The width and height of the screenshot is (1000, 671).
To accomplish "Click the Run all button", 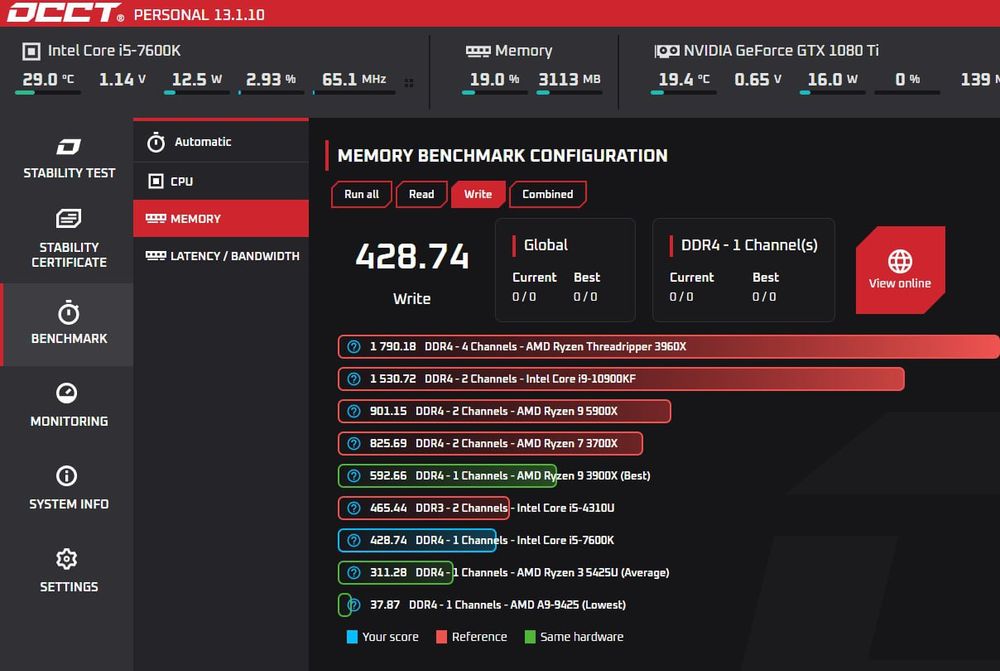I will coord(362,194).
